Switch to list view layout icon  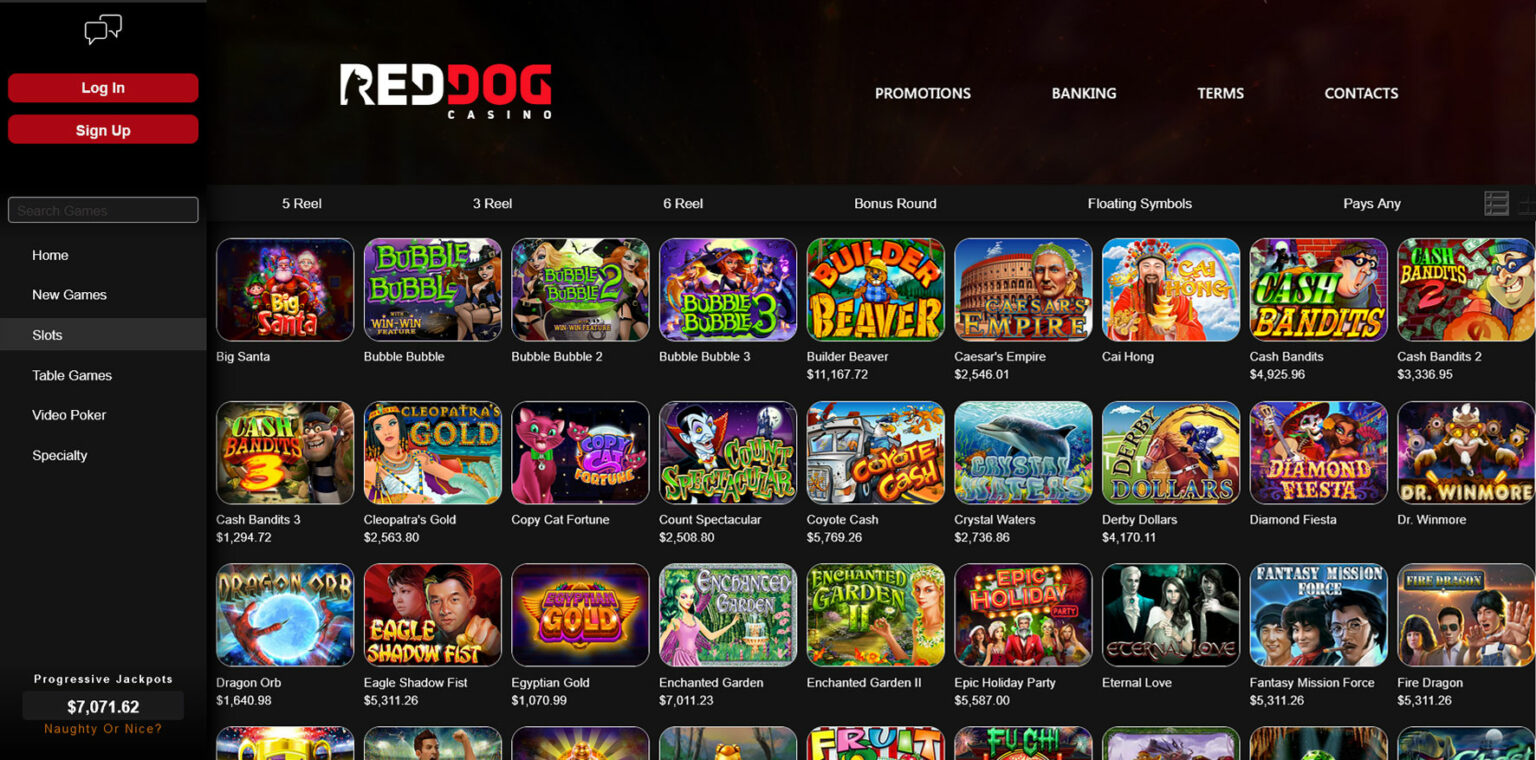(1496, 203)
